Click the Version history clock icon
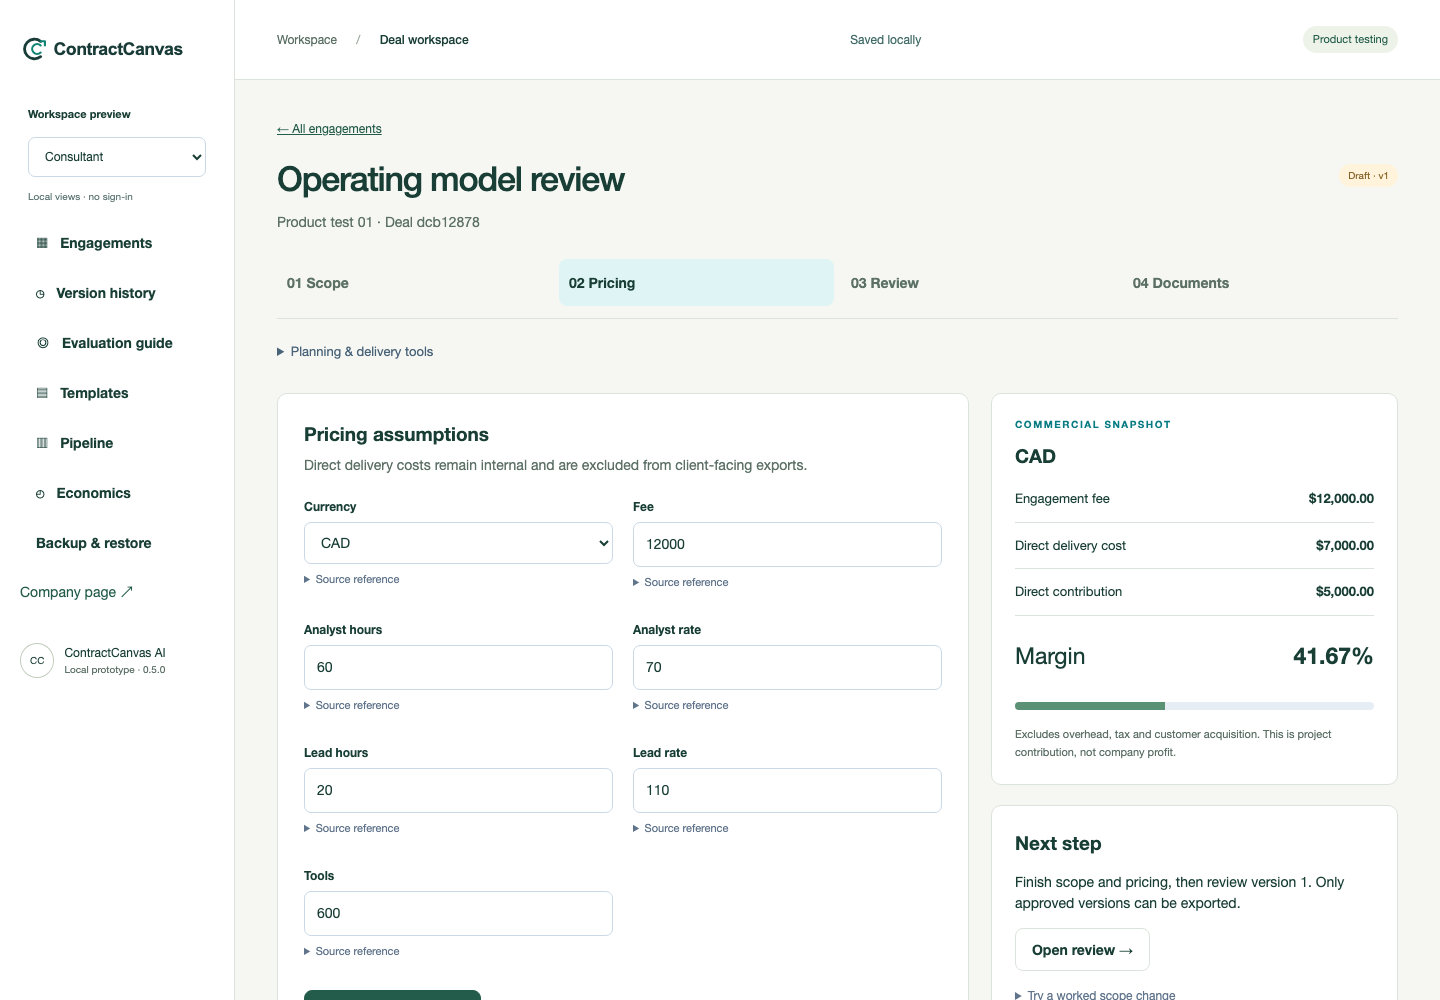1440x1000 pixels. [40, 294]
